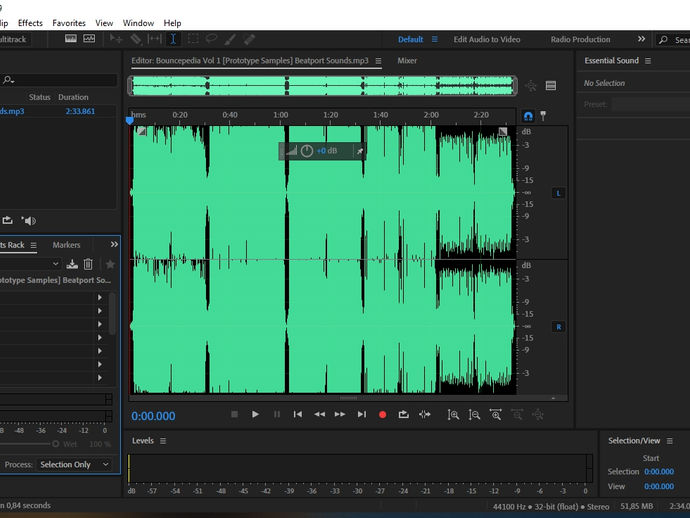Open the Default workspace menu

(410, 40)
